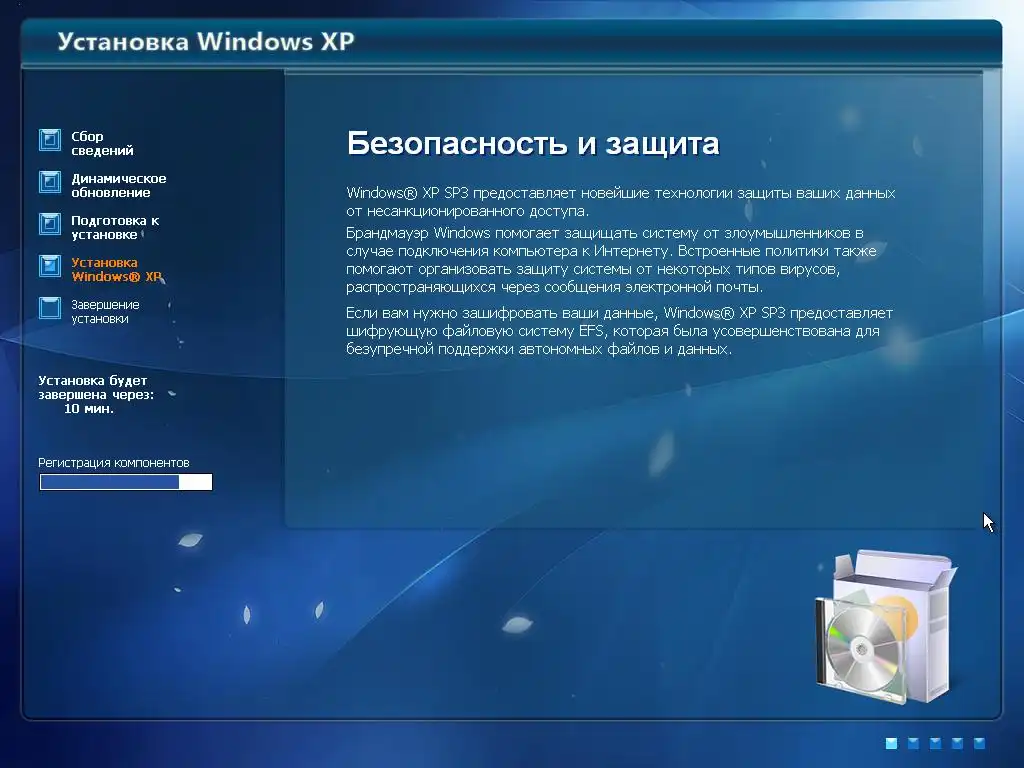Screen dimensions: 1024x768
Task: Click the Завершение установки step label
Action: [105, 312]
